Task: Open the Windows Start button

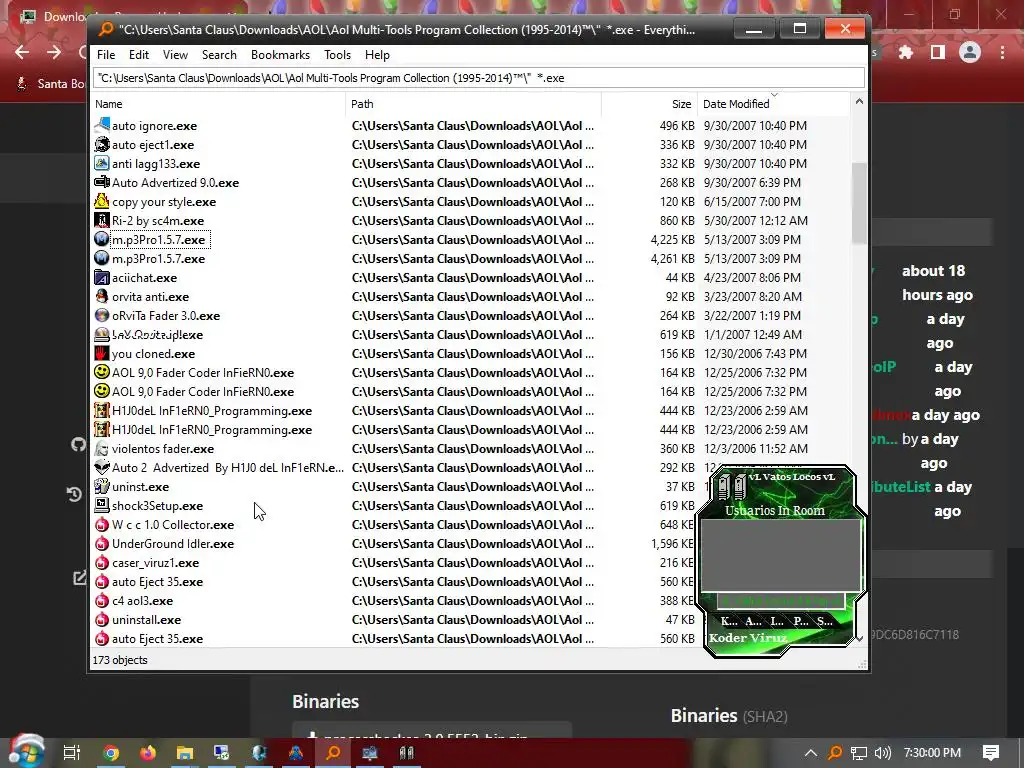Action: click(x=26, y=752)
